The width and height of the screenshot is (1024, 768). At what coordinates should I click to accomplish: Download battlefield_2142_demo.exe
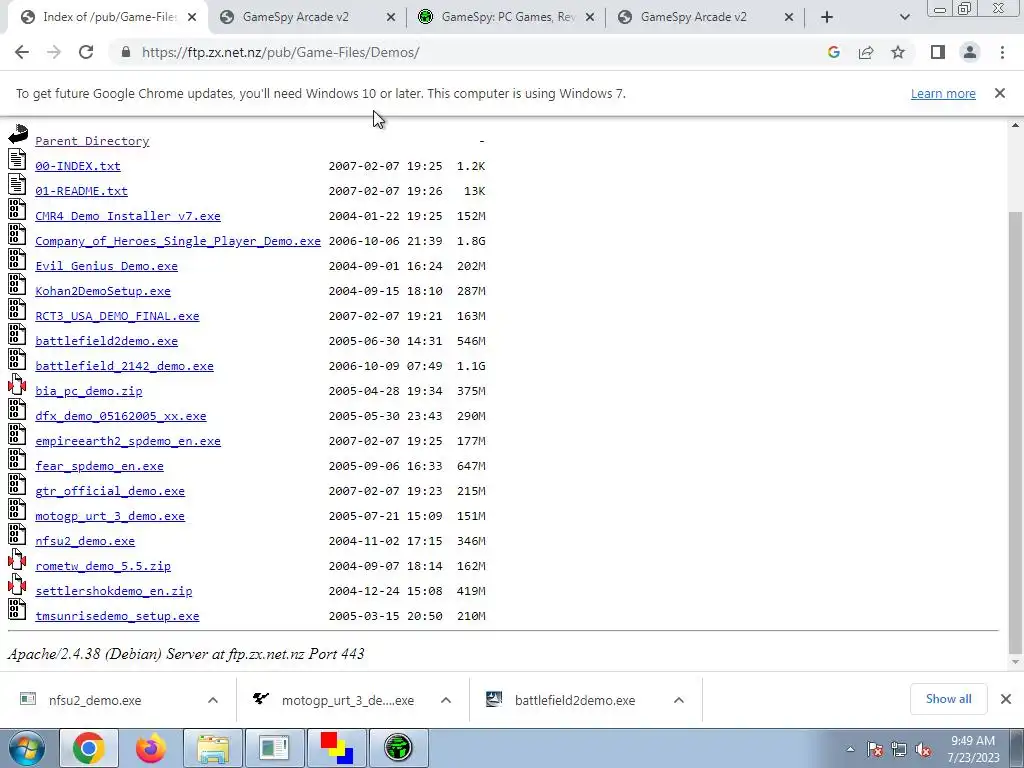tap(124, 366)
